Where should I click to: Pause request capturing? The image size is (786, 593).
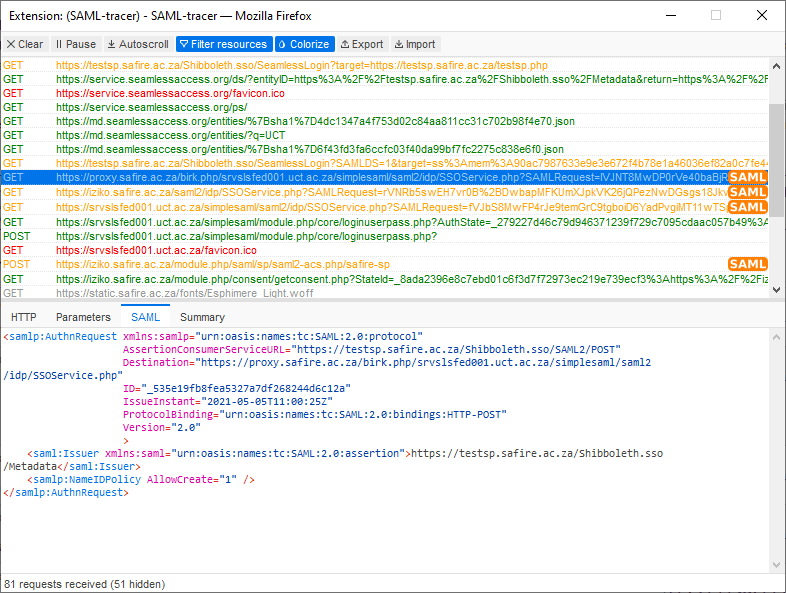point(76,44)
